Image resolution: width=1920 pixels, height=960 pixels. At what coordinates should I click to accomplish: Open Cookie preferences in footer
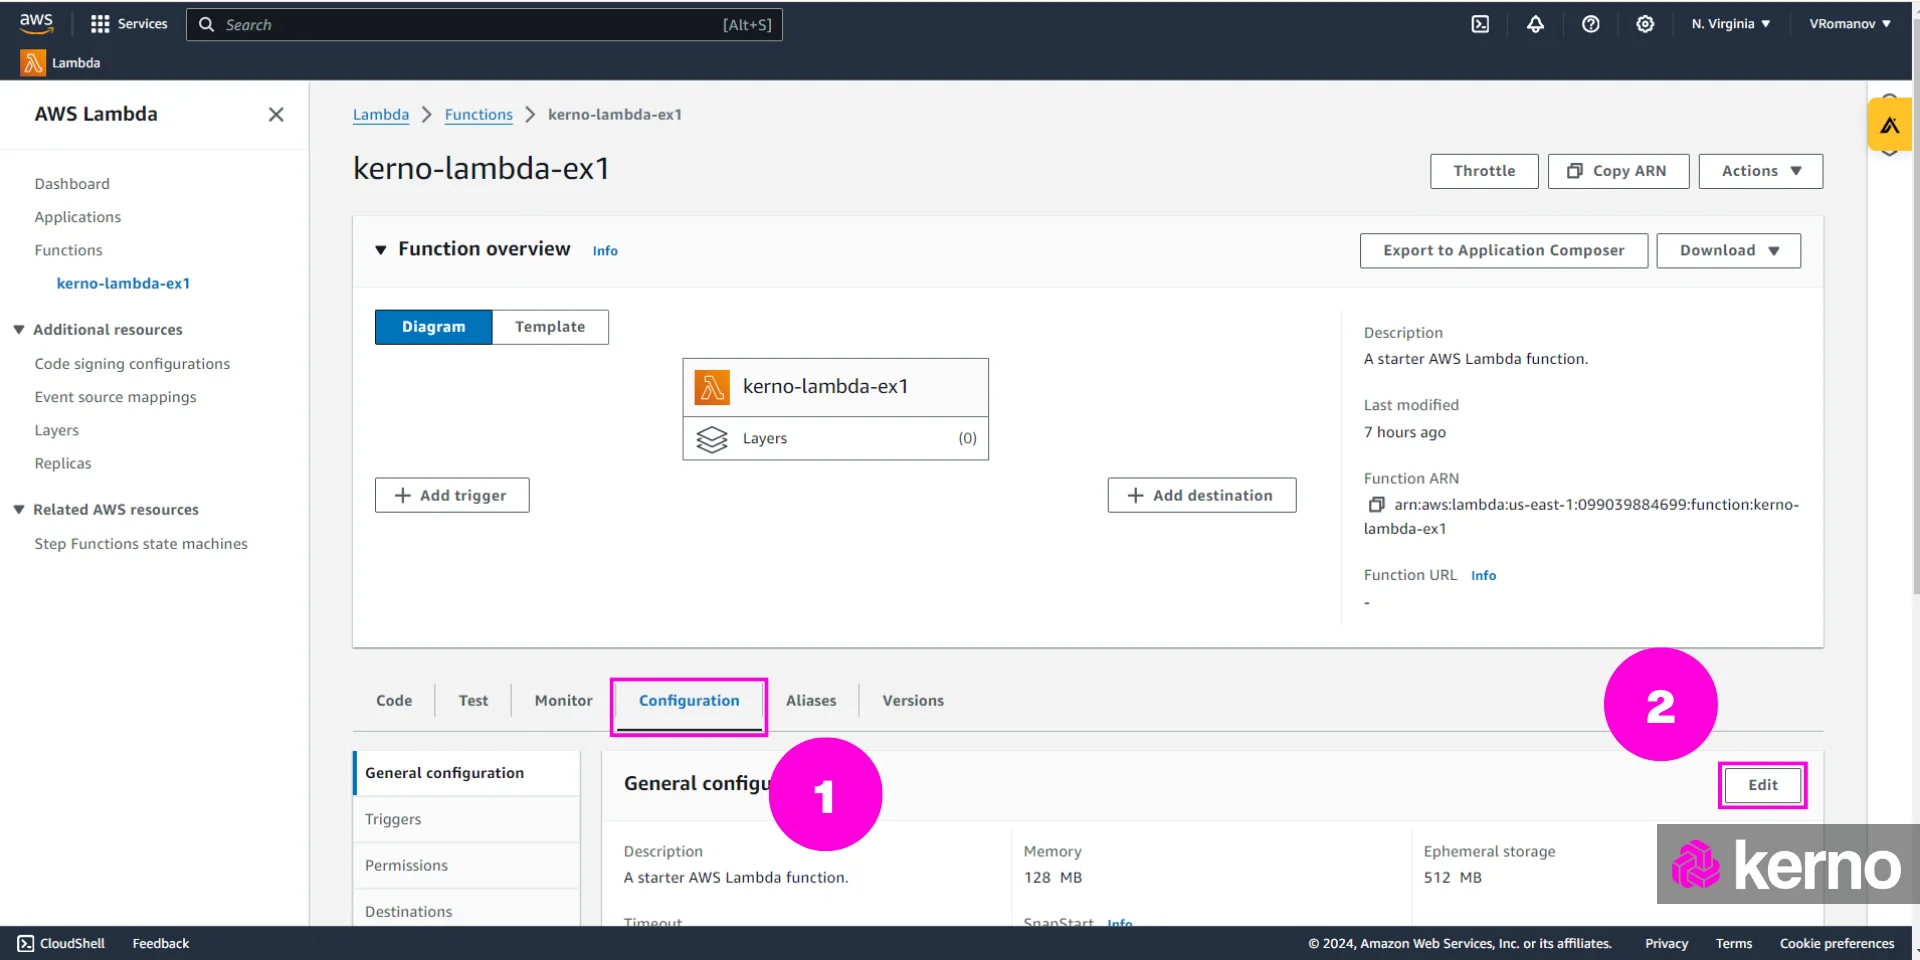coord(1836,943)
